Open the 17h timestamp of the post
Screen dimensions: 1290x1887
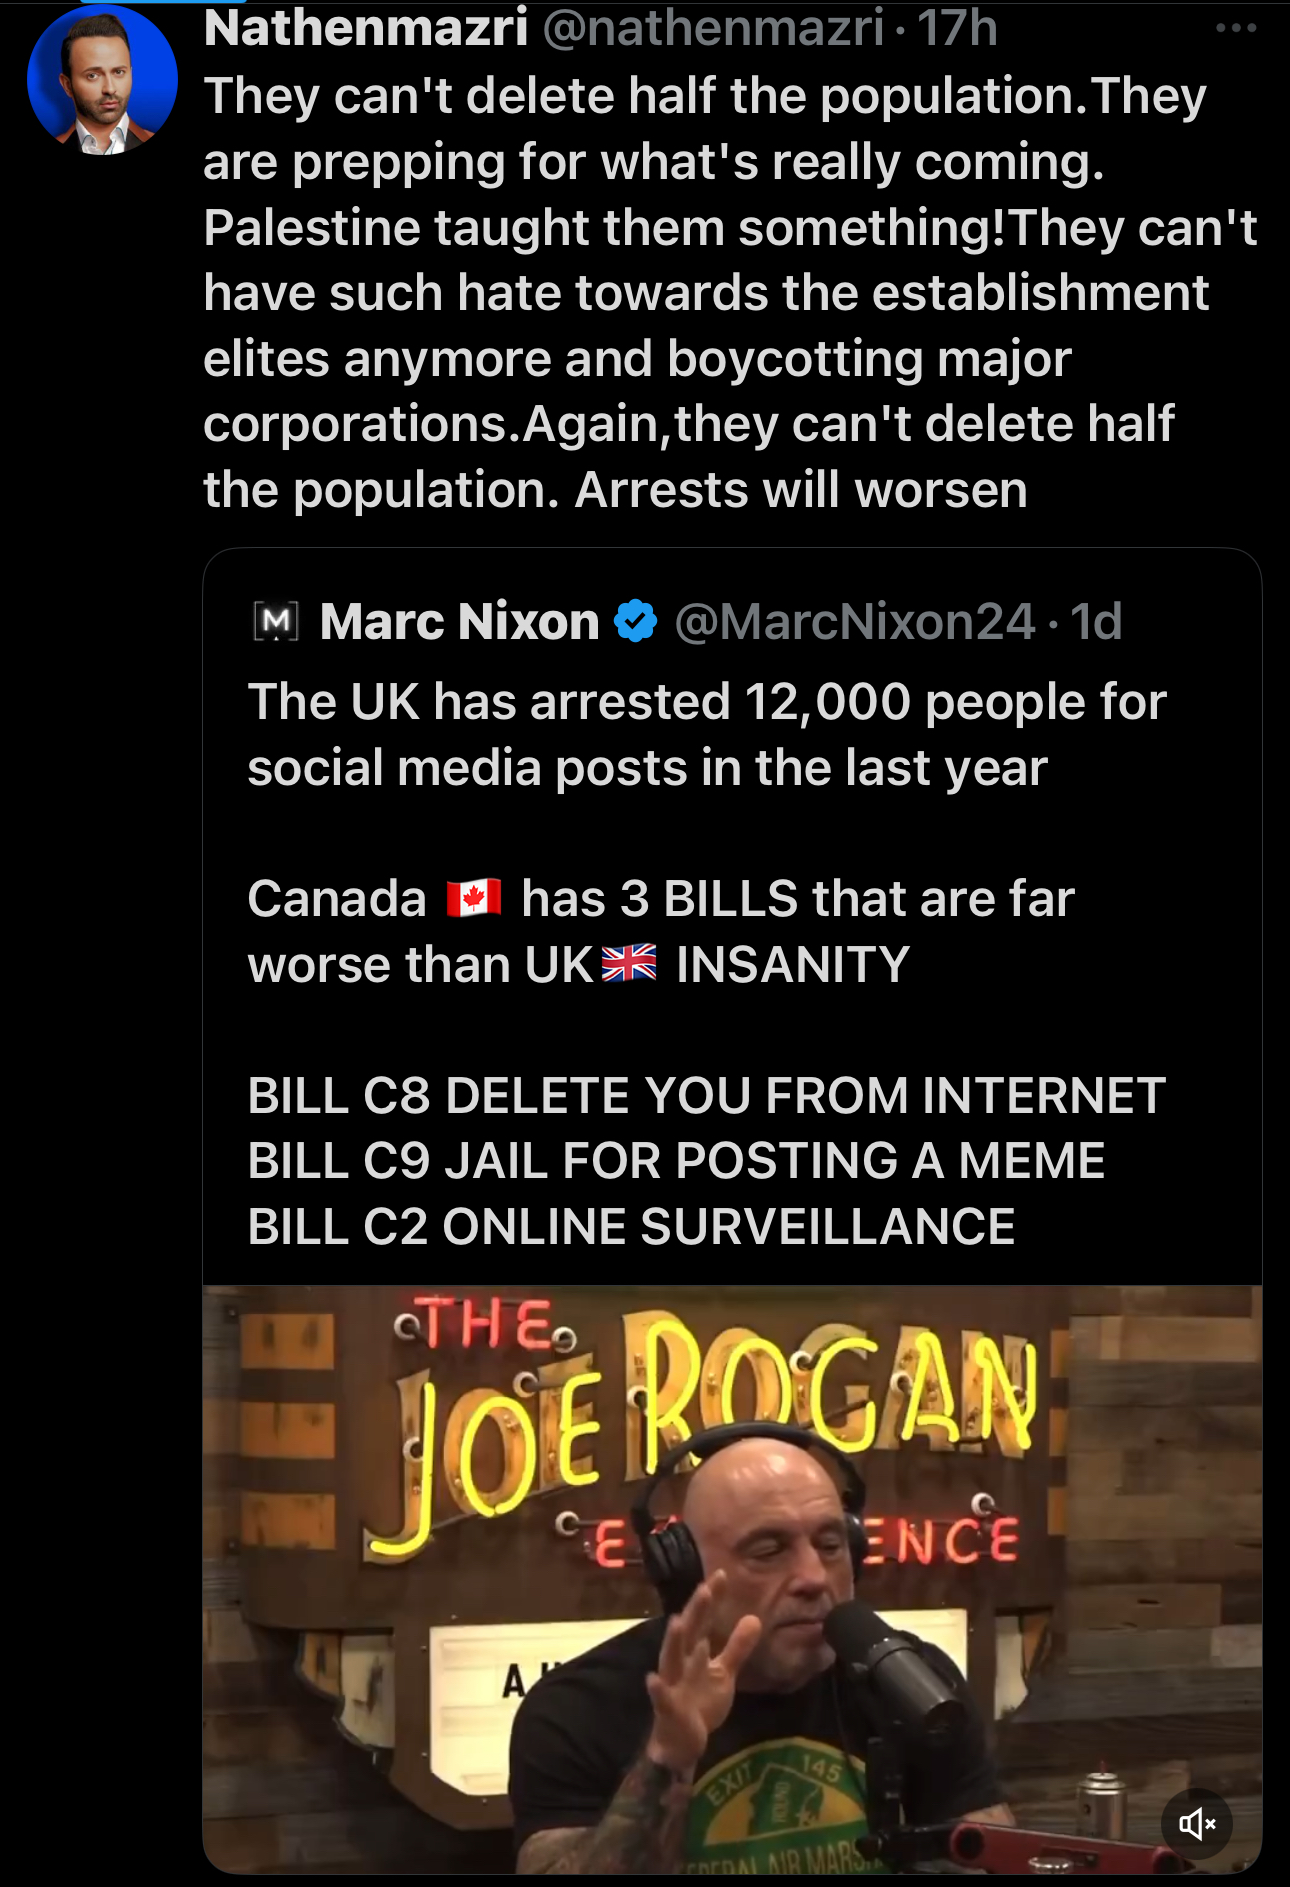click(x=957, y=27)
